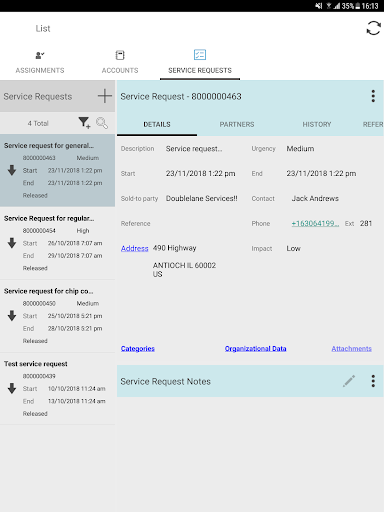Tap the Service Requests icon above its tab label
384x512 pixels.
[200, 55]
